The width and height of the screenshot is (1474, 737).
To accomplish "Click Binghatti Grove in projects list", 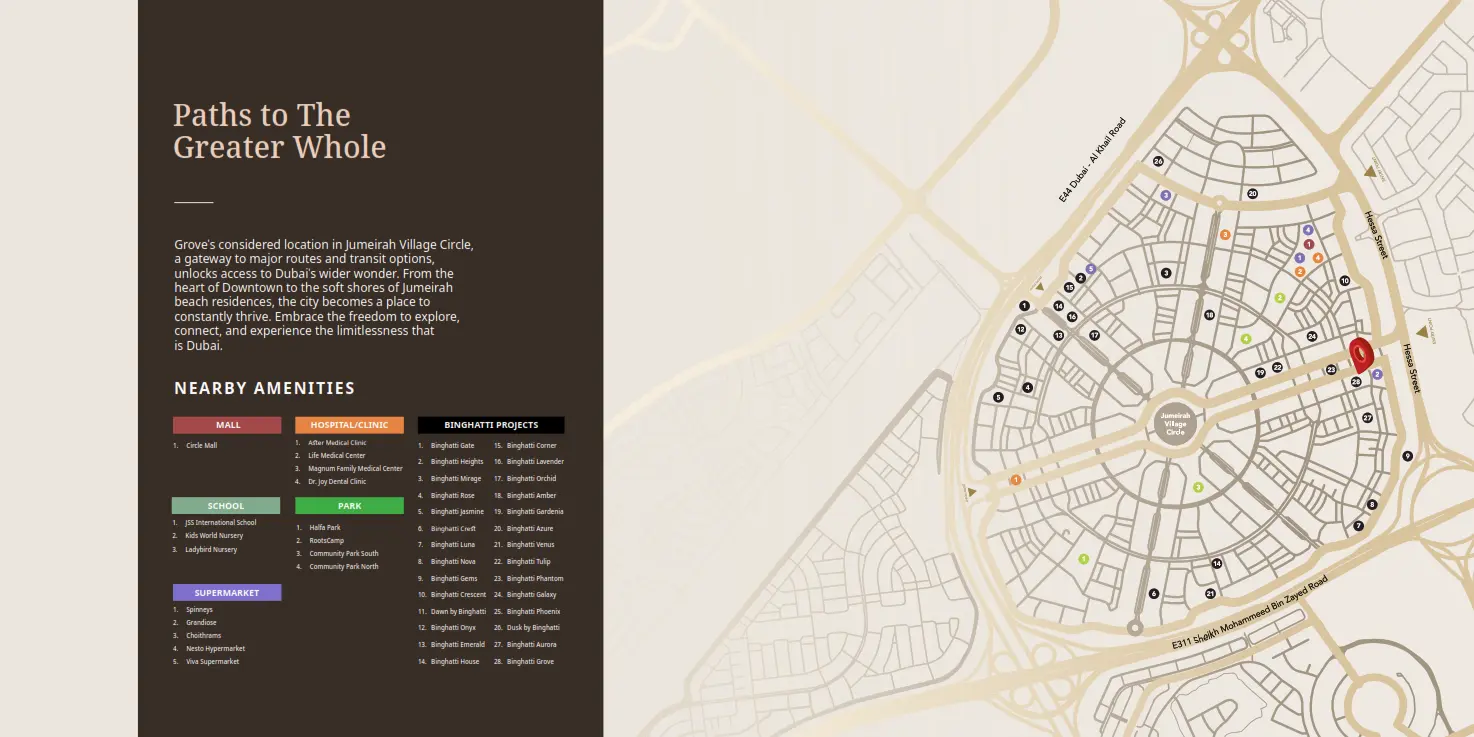I will pyautogui.click(x=530, y=662).
